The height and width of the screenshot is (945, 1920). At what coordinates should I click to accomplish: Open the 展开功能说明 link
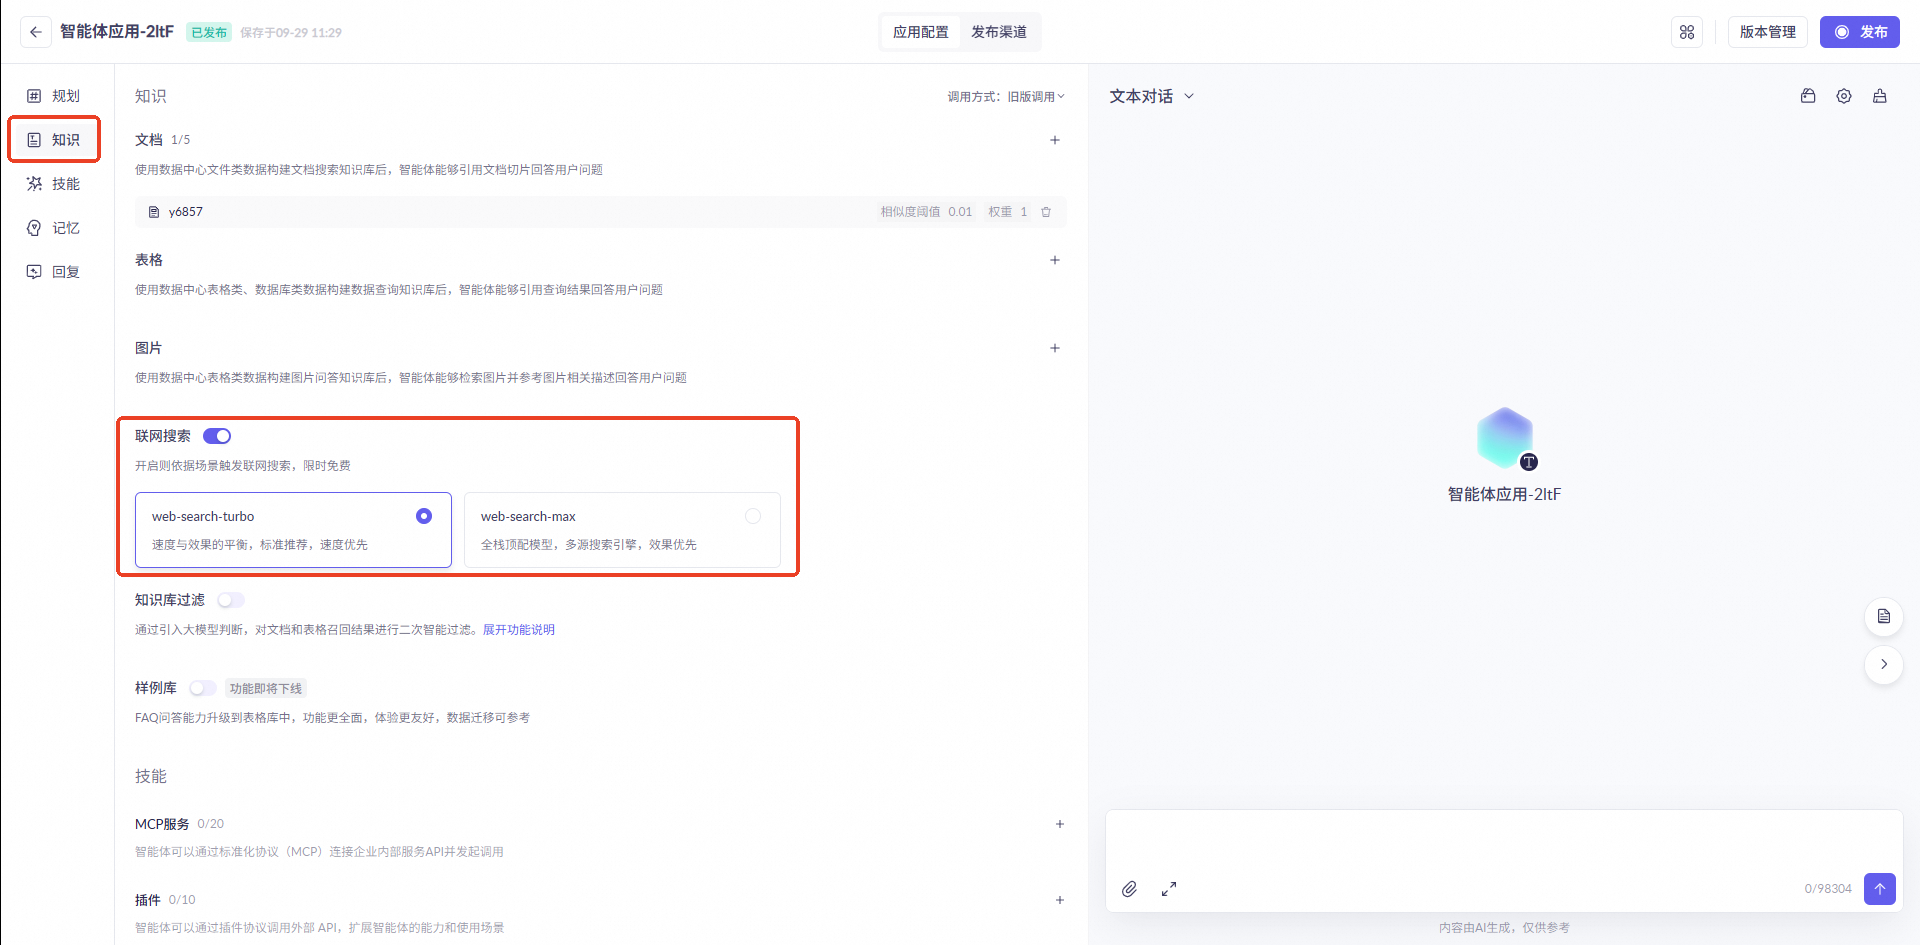pos(519,630)
